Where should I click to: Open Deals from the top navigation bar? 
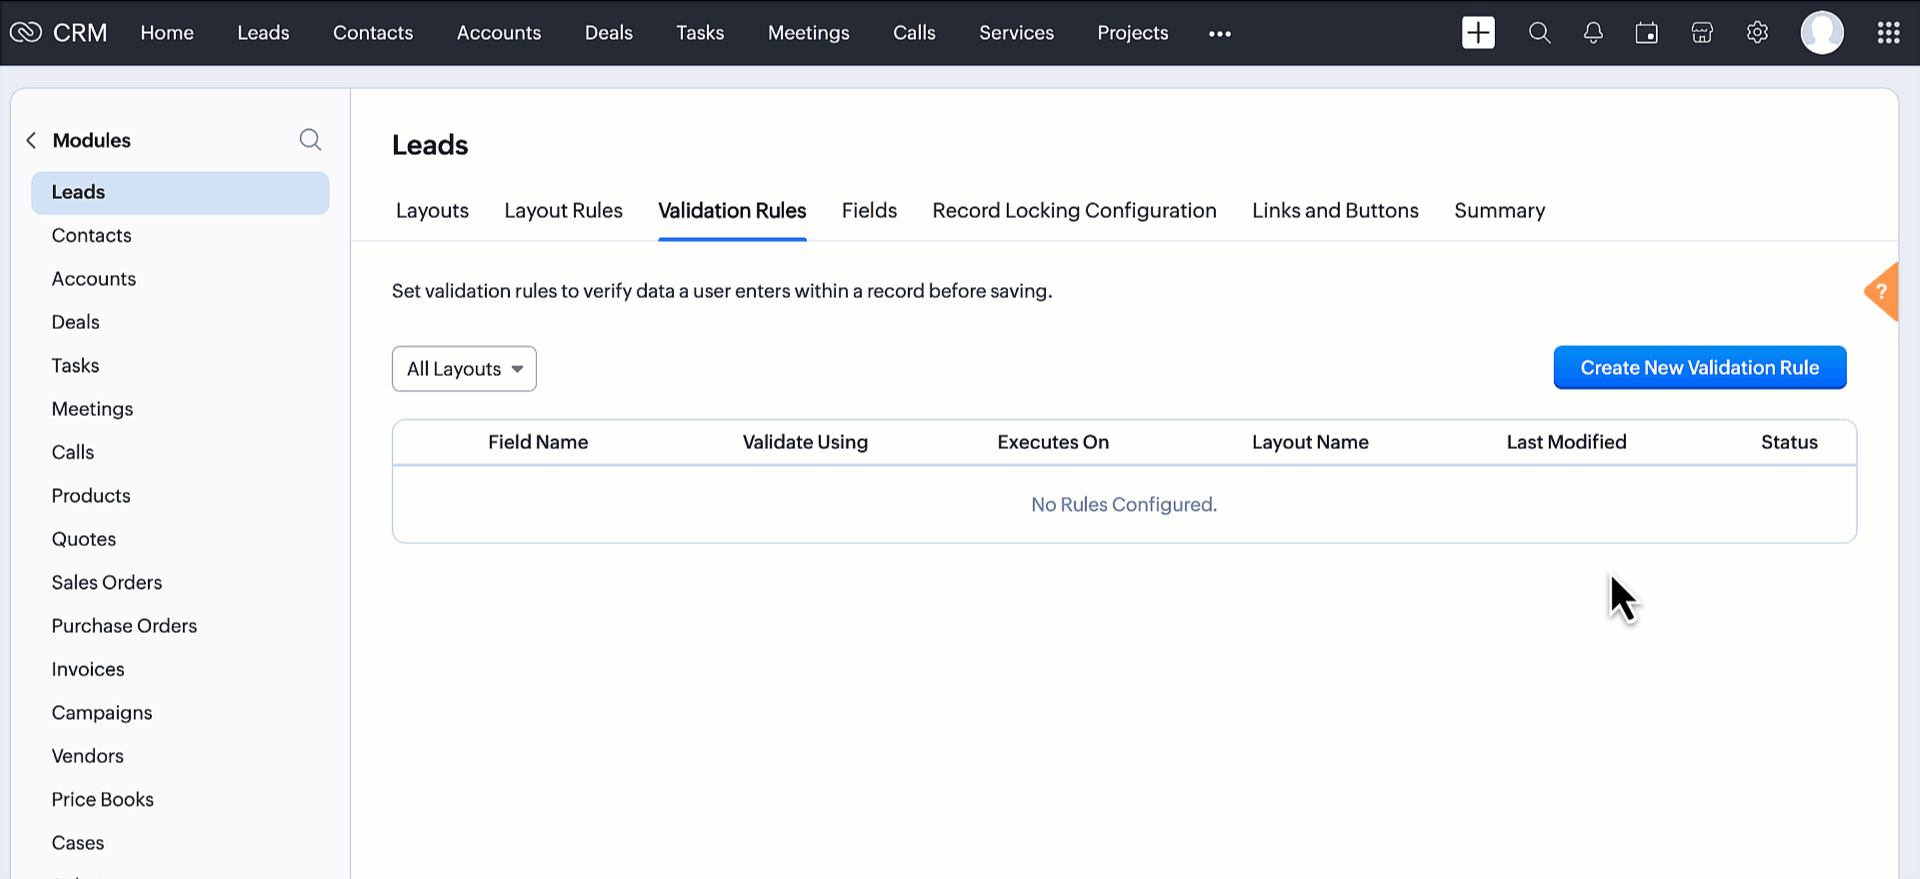(608, 33)
